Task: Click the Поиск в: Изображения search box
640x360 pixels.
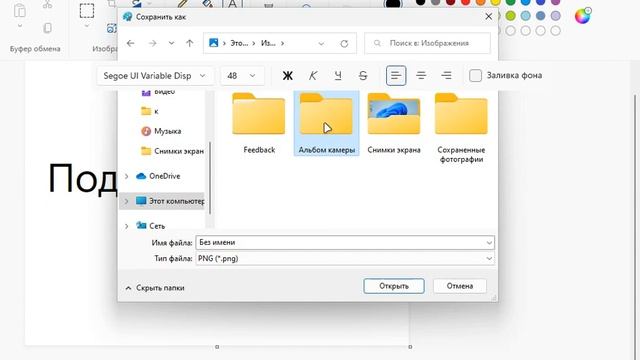Action: (x=427, y=43)
